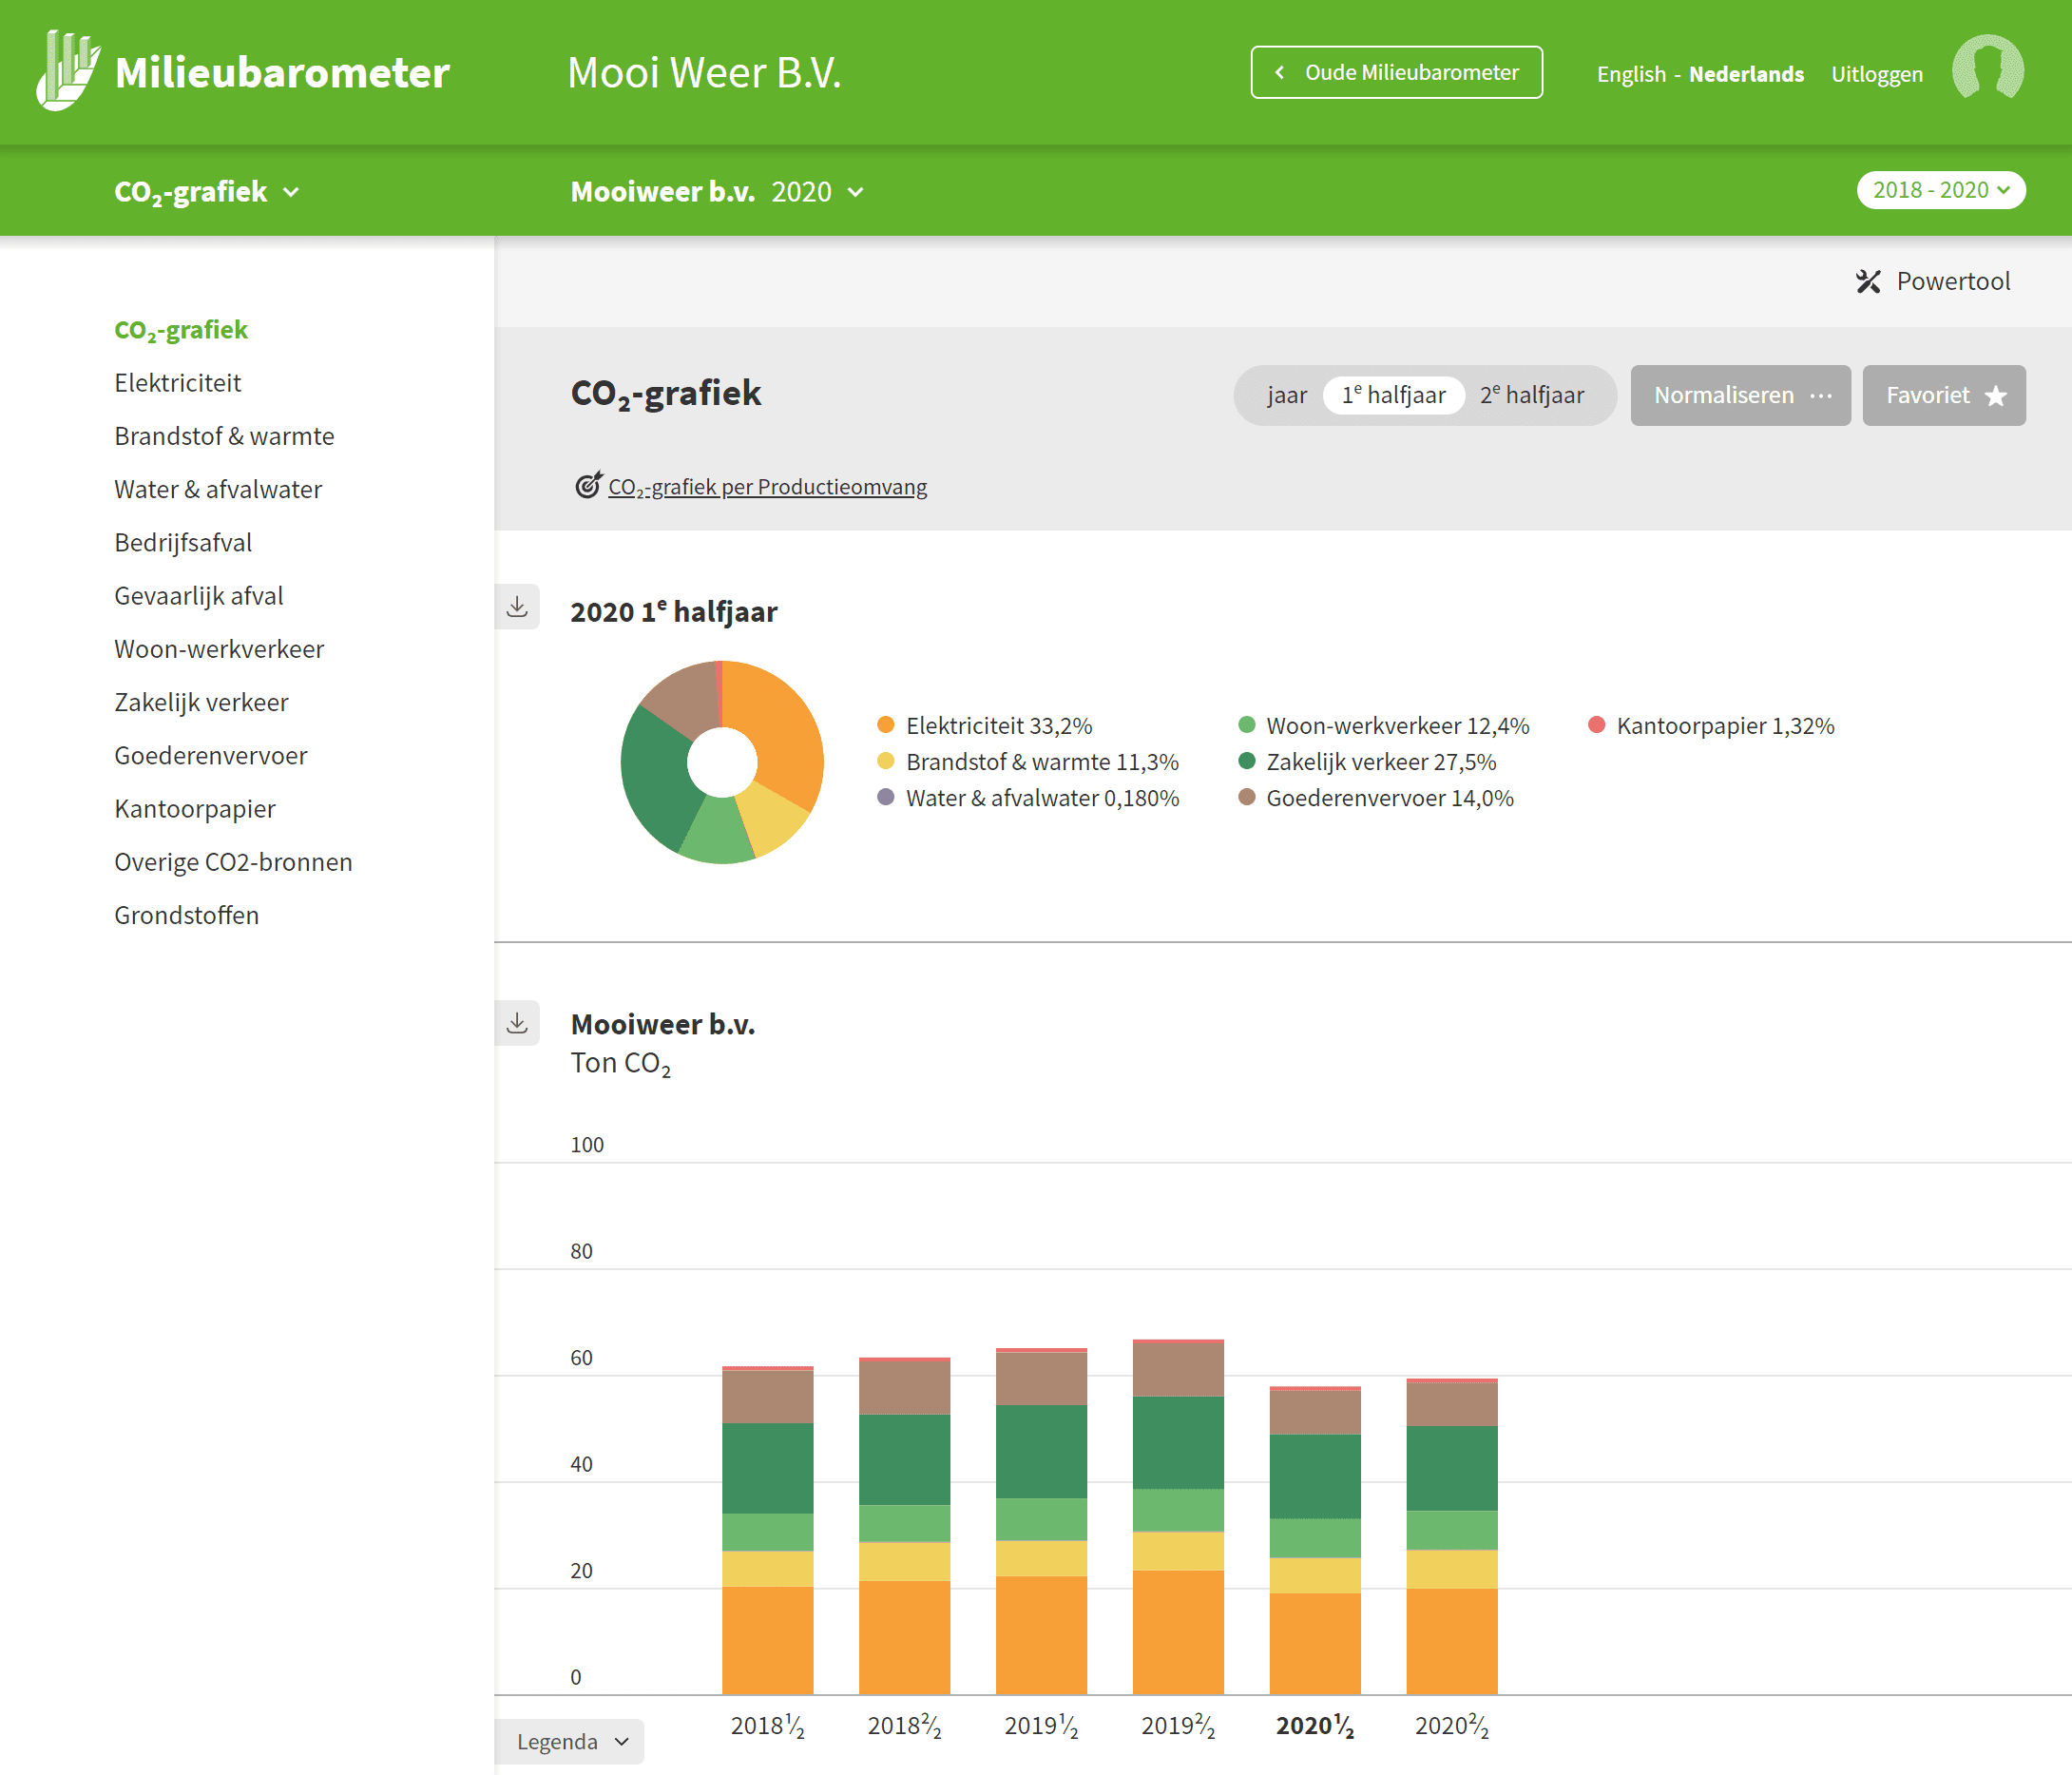Open the CO2-grafiek per Productieomvang link
The width and height of the screenshot is (2072, 1775).
767,487
